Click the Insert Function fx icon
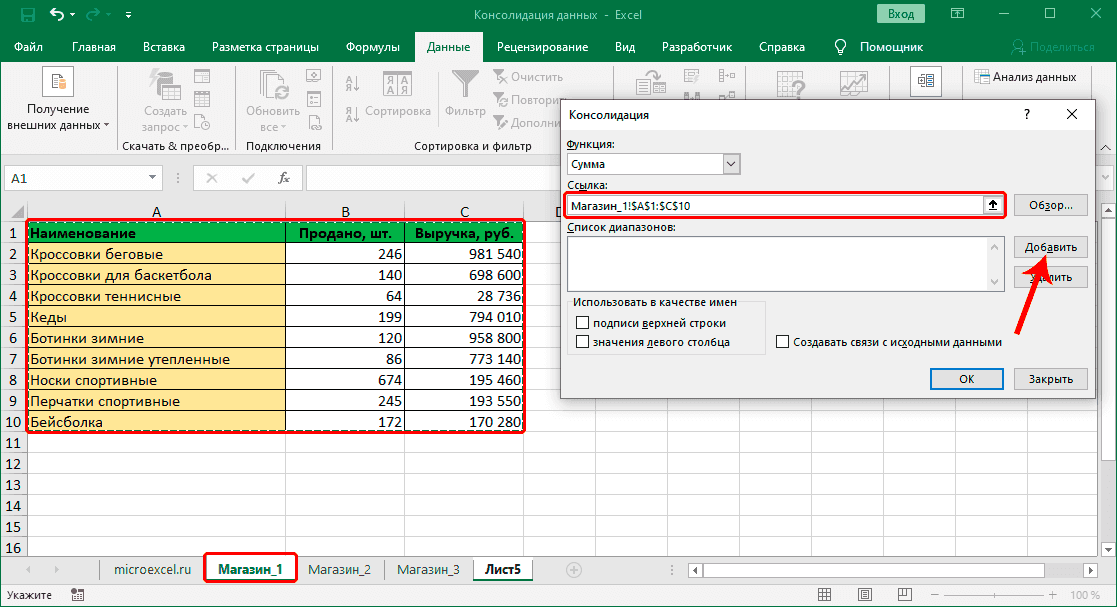 284,178
